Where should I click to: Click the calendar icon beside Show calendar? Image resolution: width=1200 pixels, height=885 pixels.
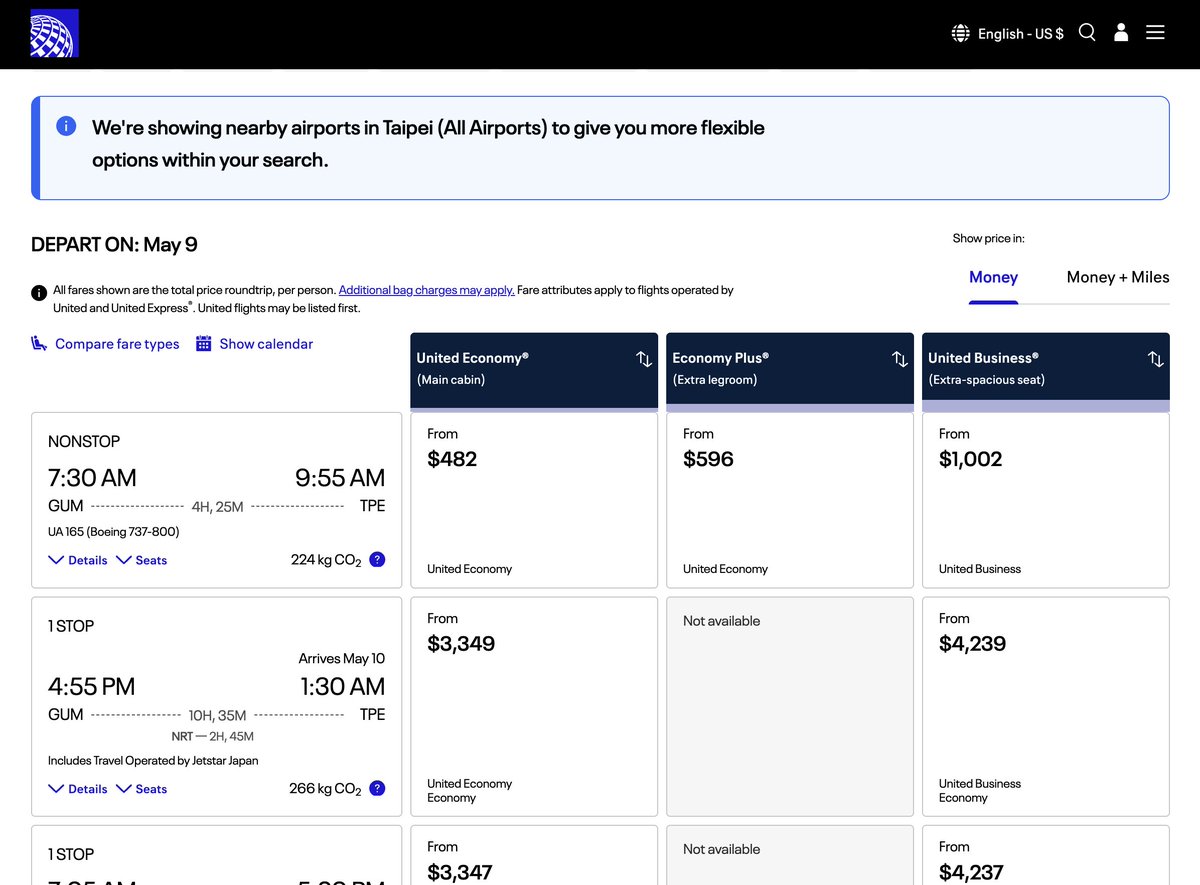tap(203, 344)
